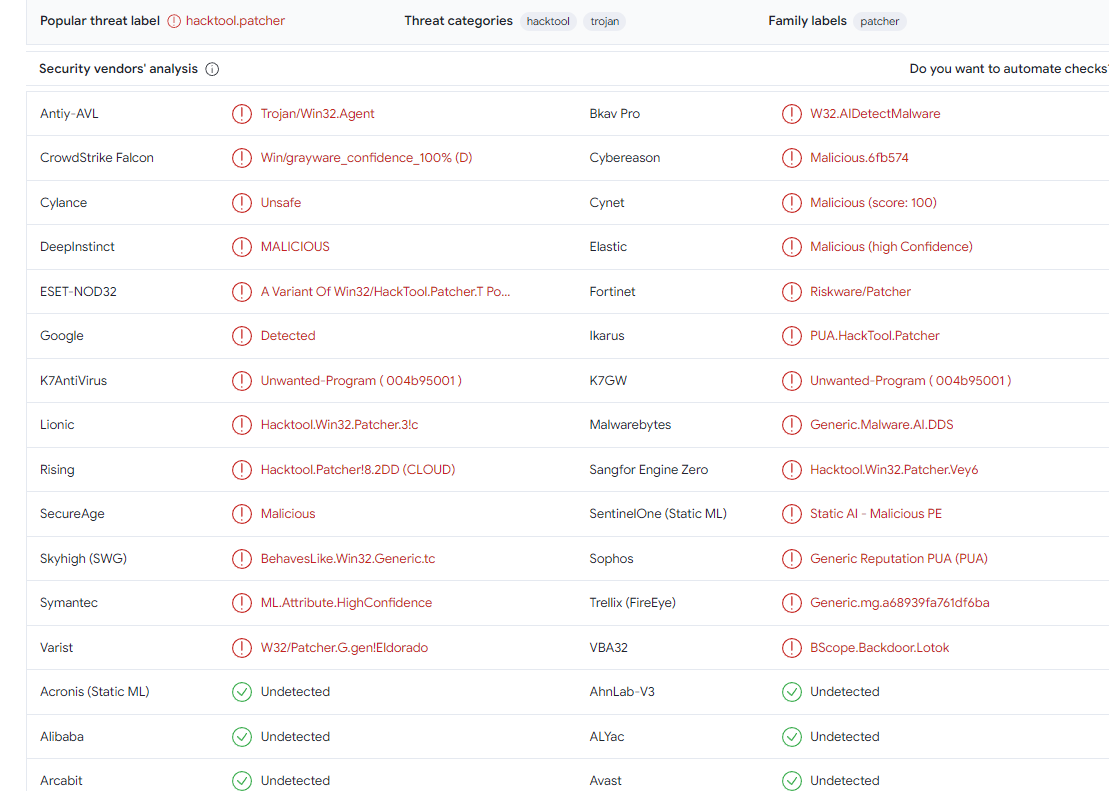Click the alert icon in the Skyhigh (SWG) row
Viewport: 1109px width, 791px height.
(242, 559)
